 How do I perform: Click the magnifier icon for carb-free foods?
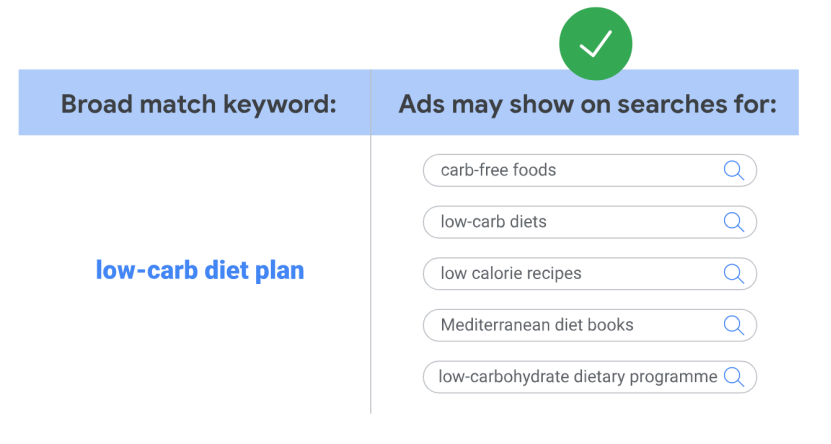tap(733, 170)
